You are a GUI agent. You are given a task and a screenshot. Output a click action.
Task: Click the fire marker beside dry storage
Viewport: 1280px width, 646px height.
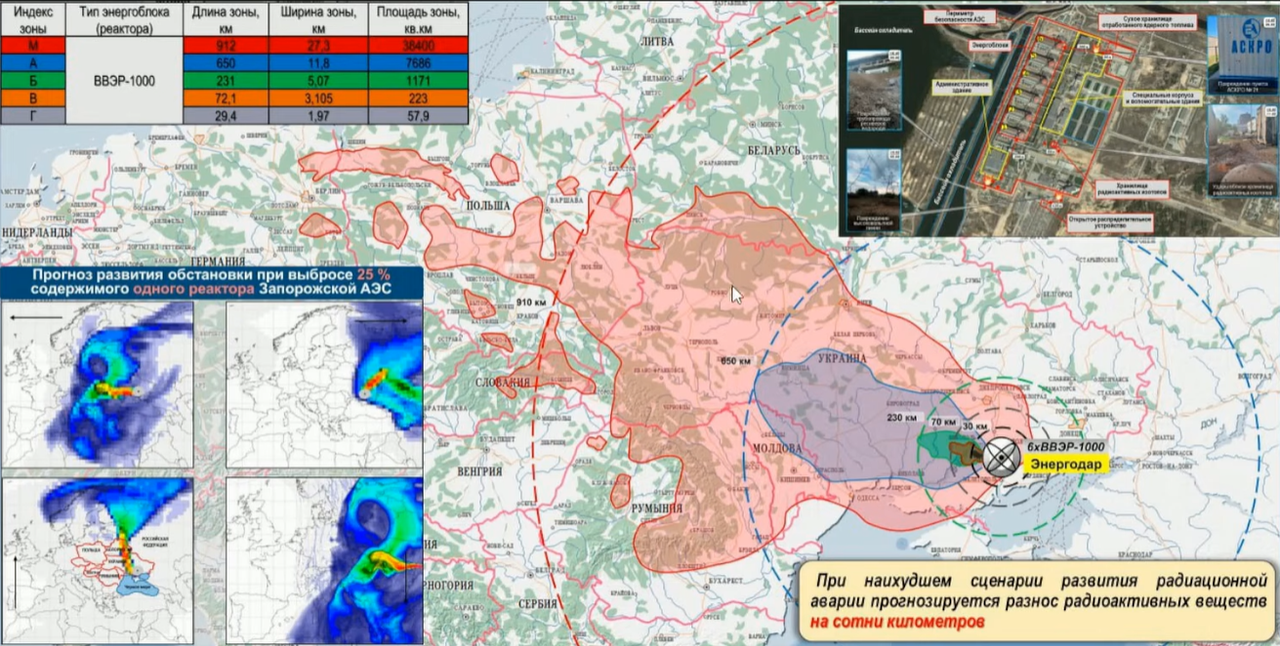point(1098,49)
